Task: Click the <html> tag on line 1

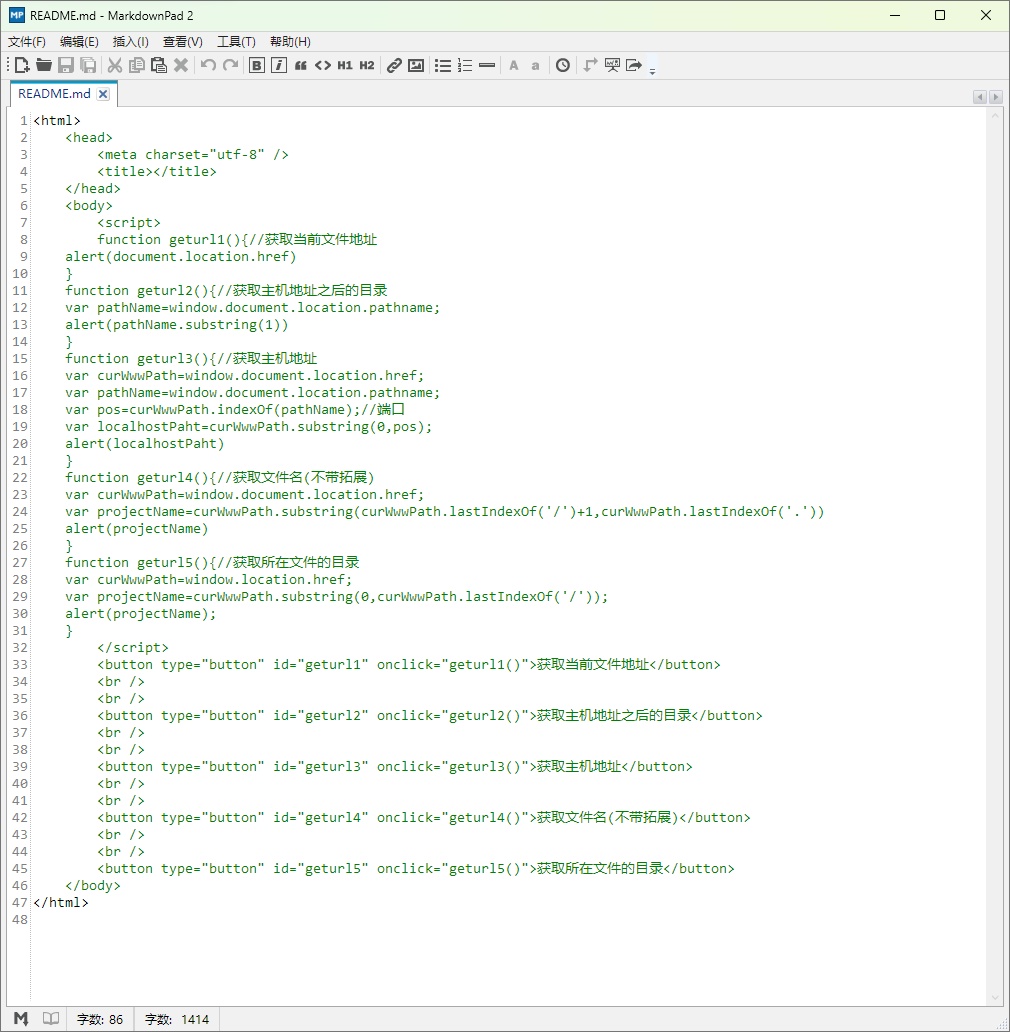Action: (x=57, y=120)
